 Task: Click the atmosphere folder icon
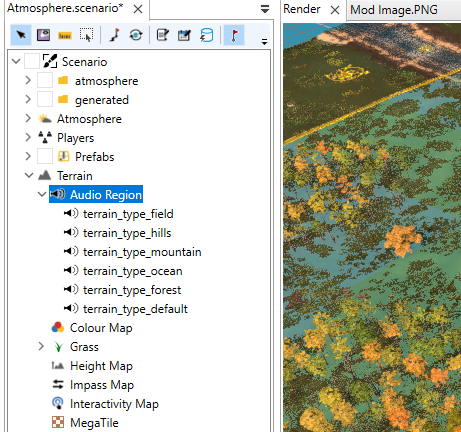point(63,81)
